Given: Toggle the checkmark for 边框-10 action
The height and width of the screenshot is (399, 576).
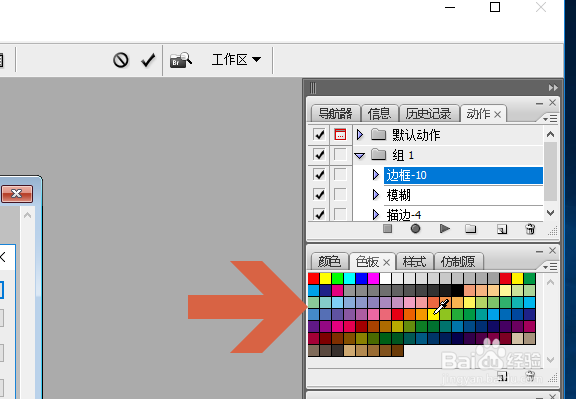Looking at the screenshot, I should point(319,175).
